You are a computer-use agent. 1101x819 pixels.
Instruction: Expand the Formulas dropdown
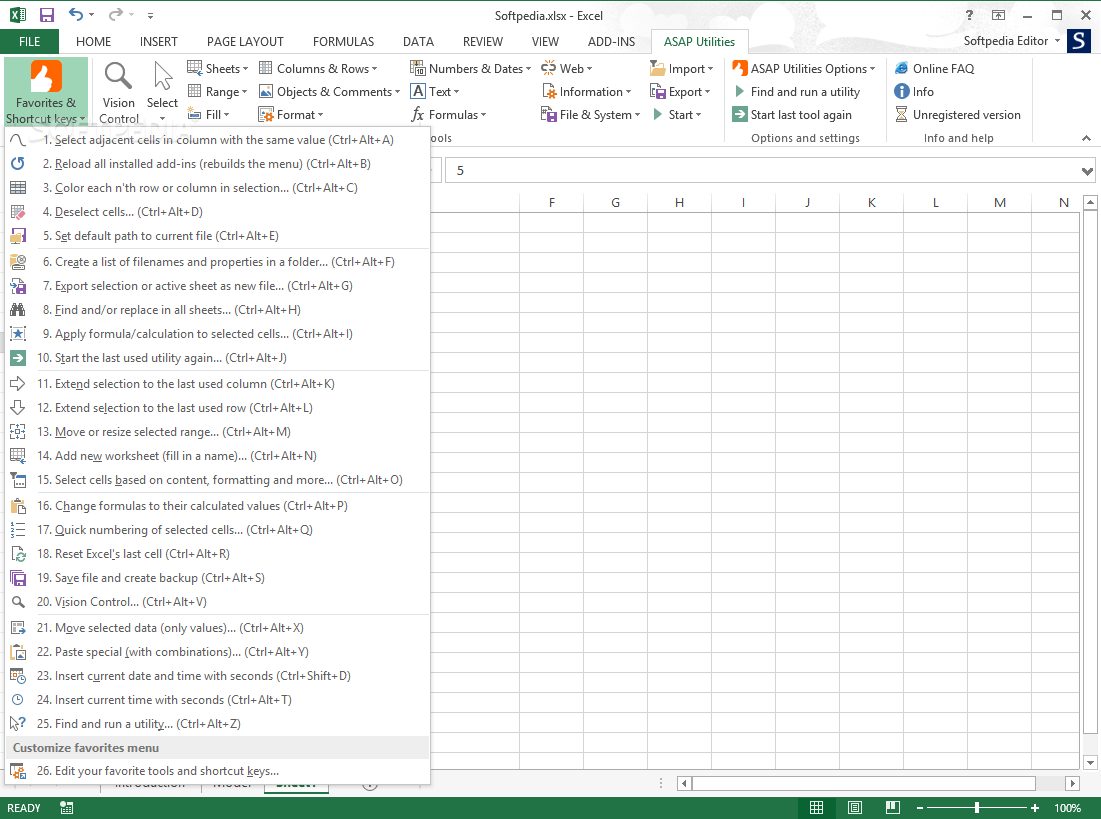click(x=448, y=114)
